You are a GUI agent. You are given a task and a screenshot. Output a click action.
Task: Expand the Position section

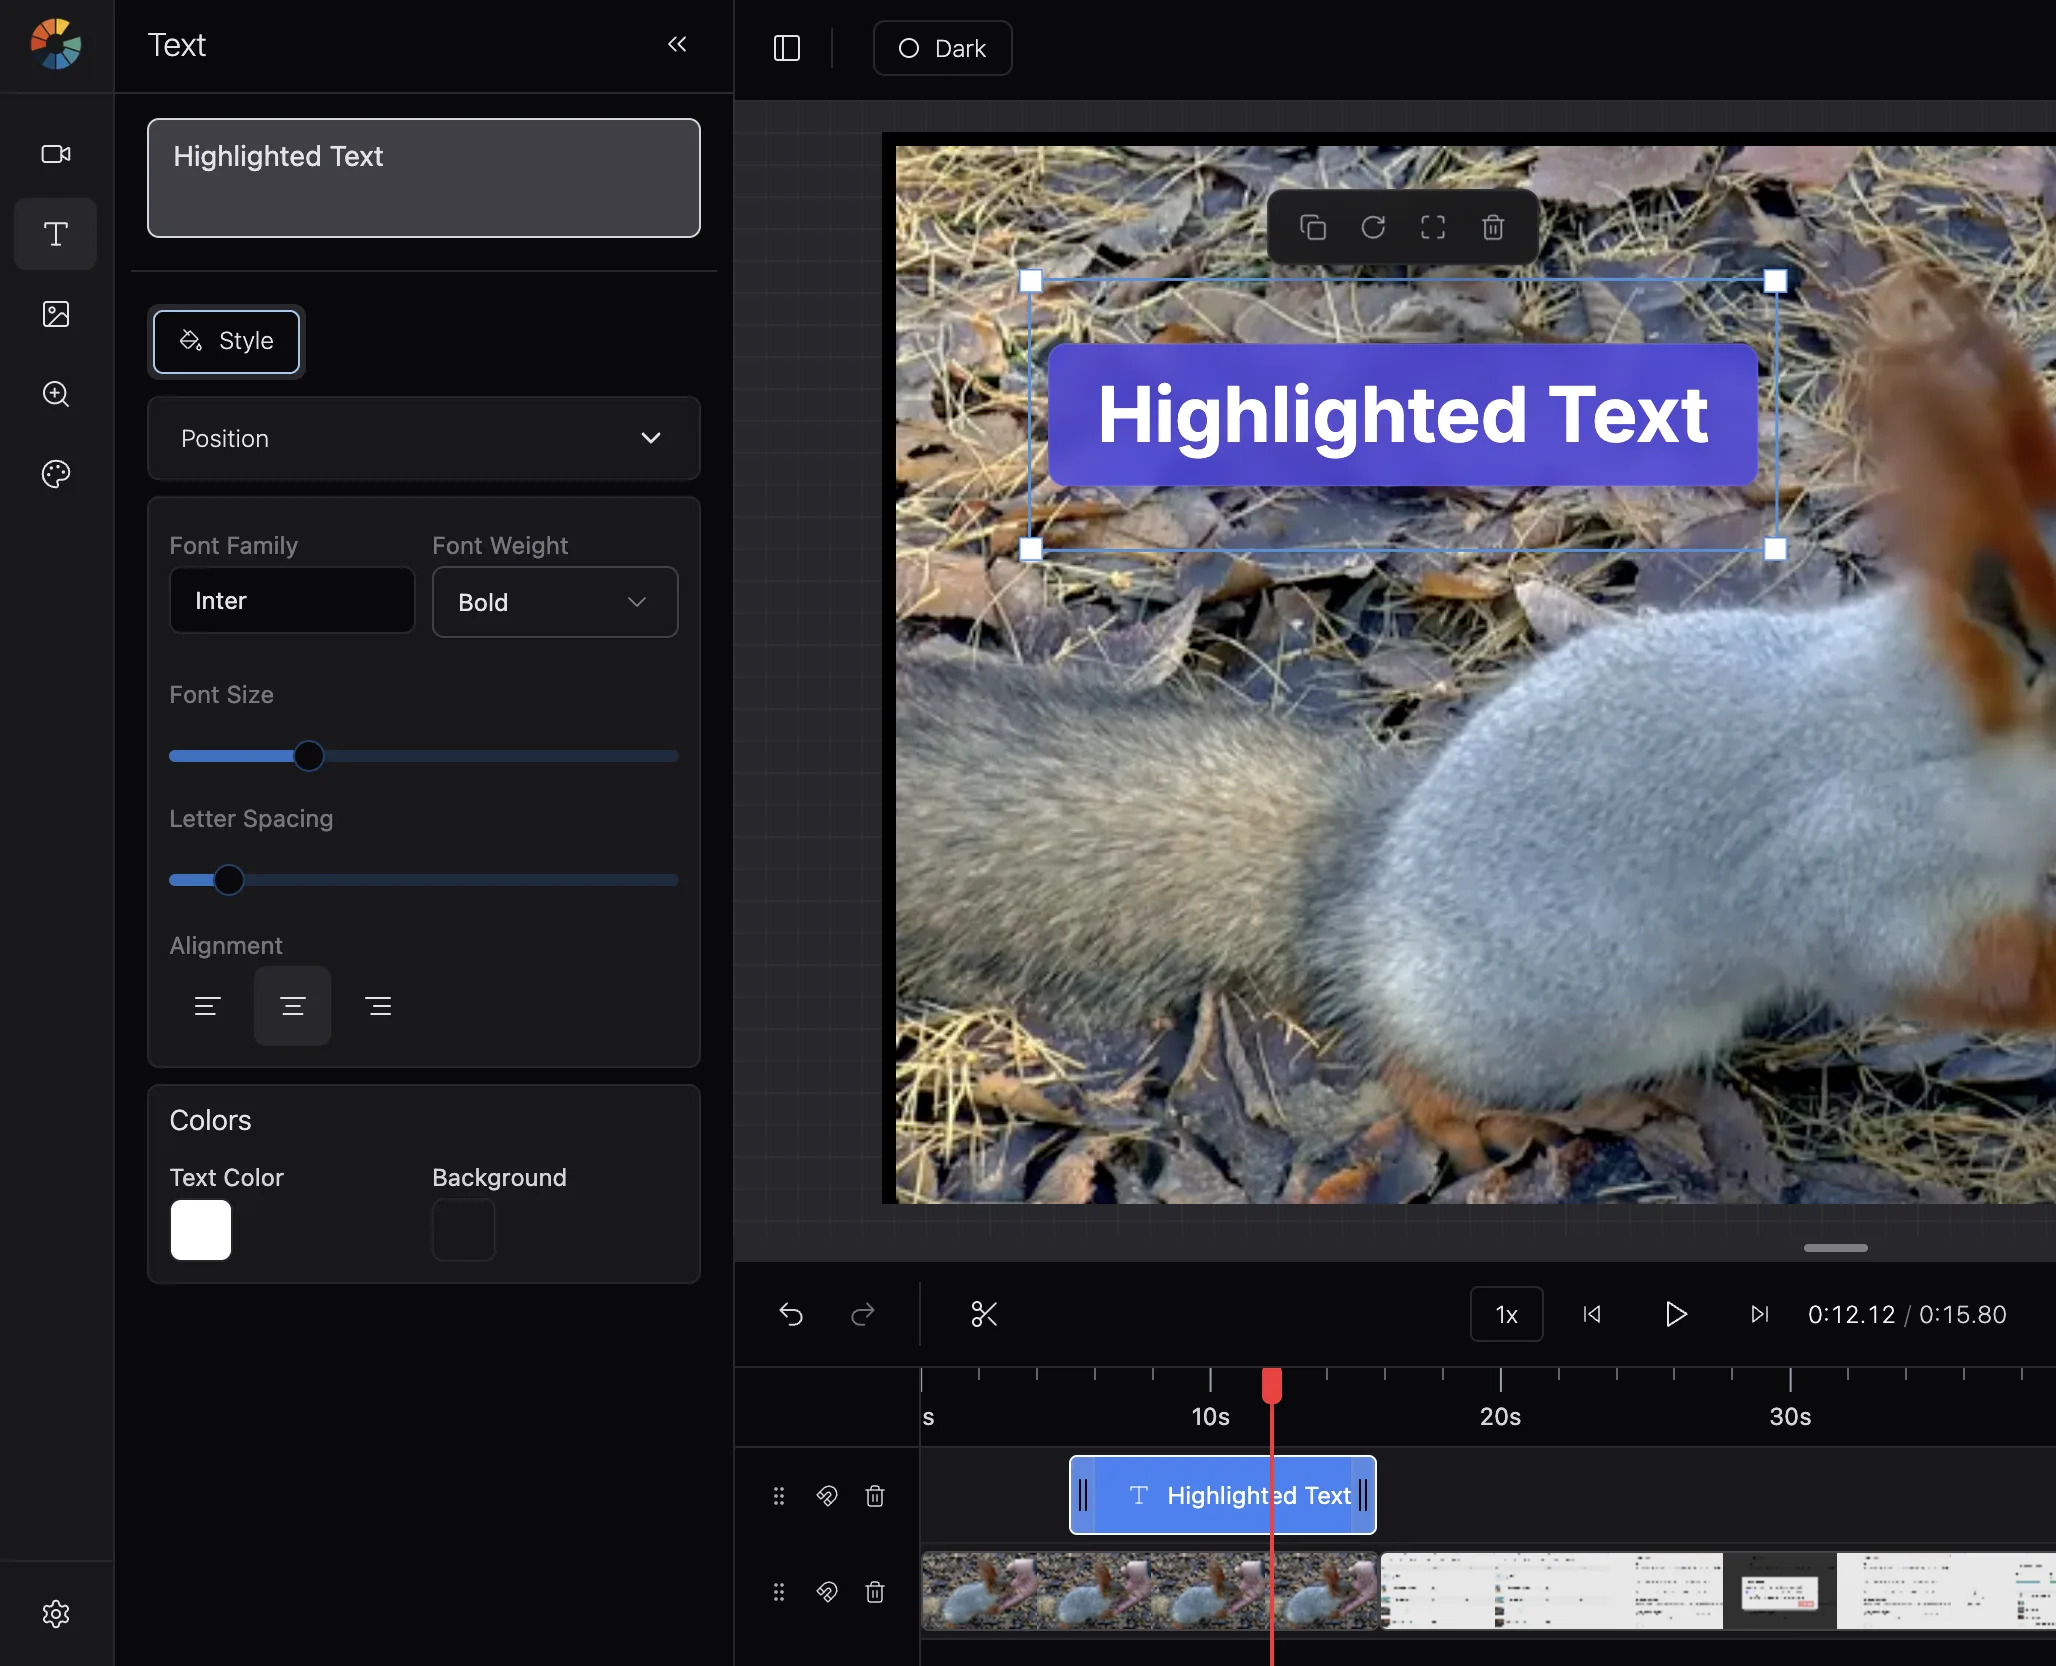(424, 438)
